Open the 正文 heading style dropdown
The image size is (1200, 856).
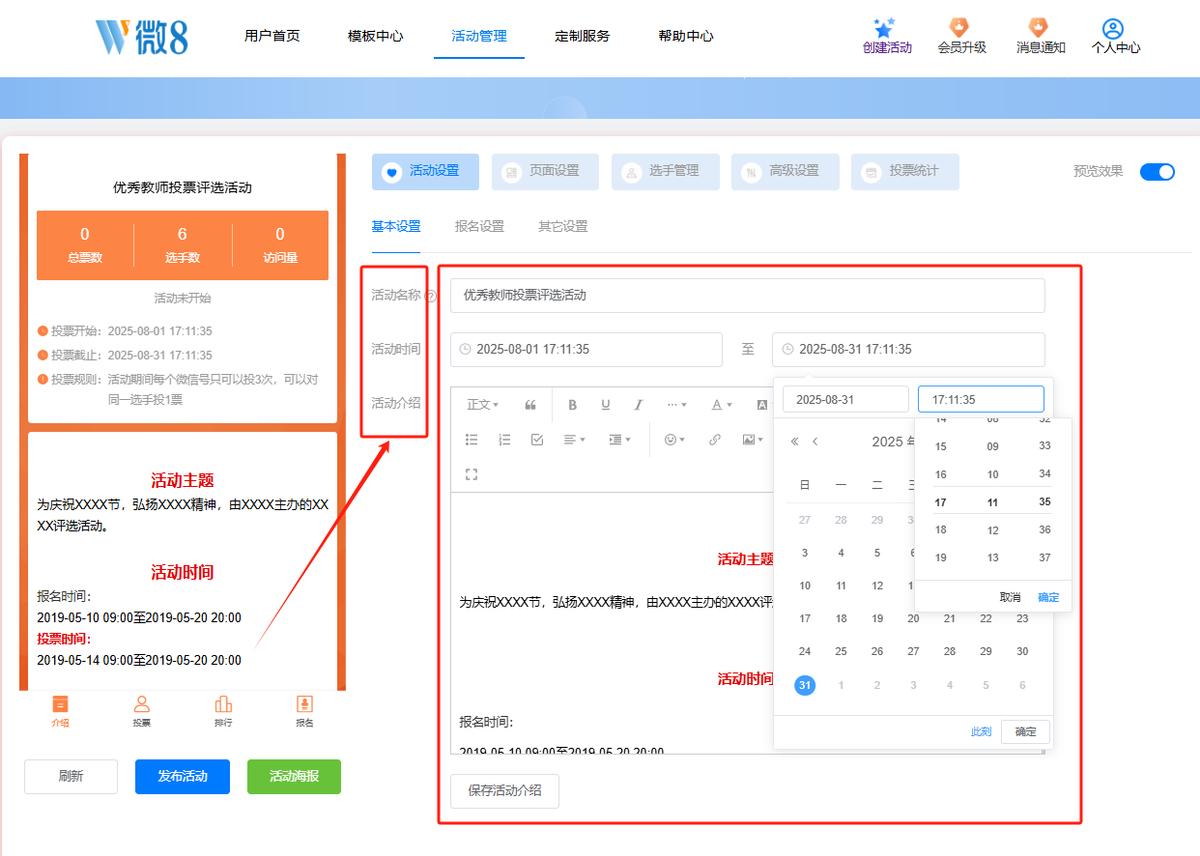point(483,405)
